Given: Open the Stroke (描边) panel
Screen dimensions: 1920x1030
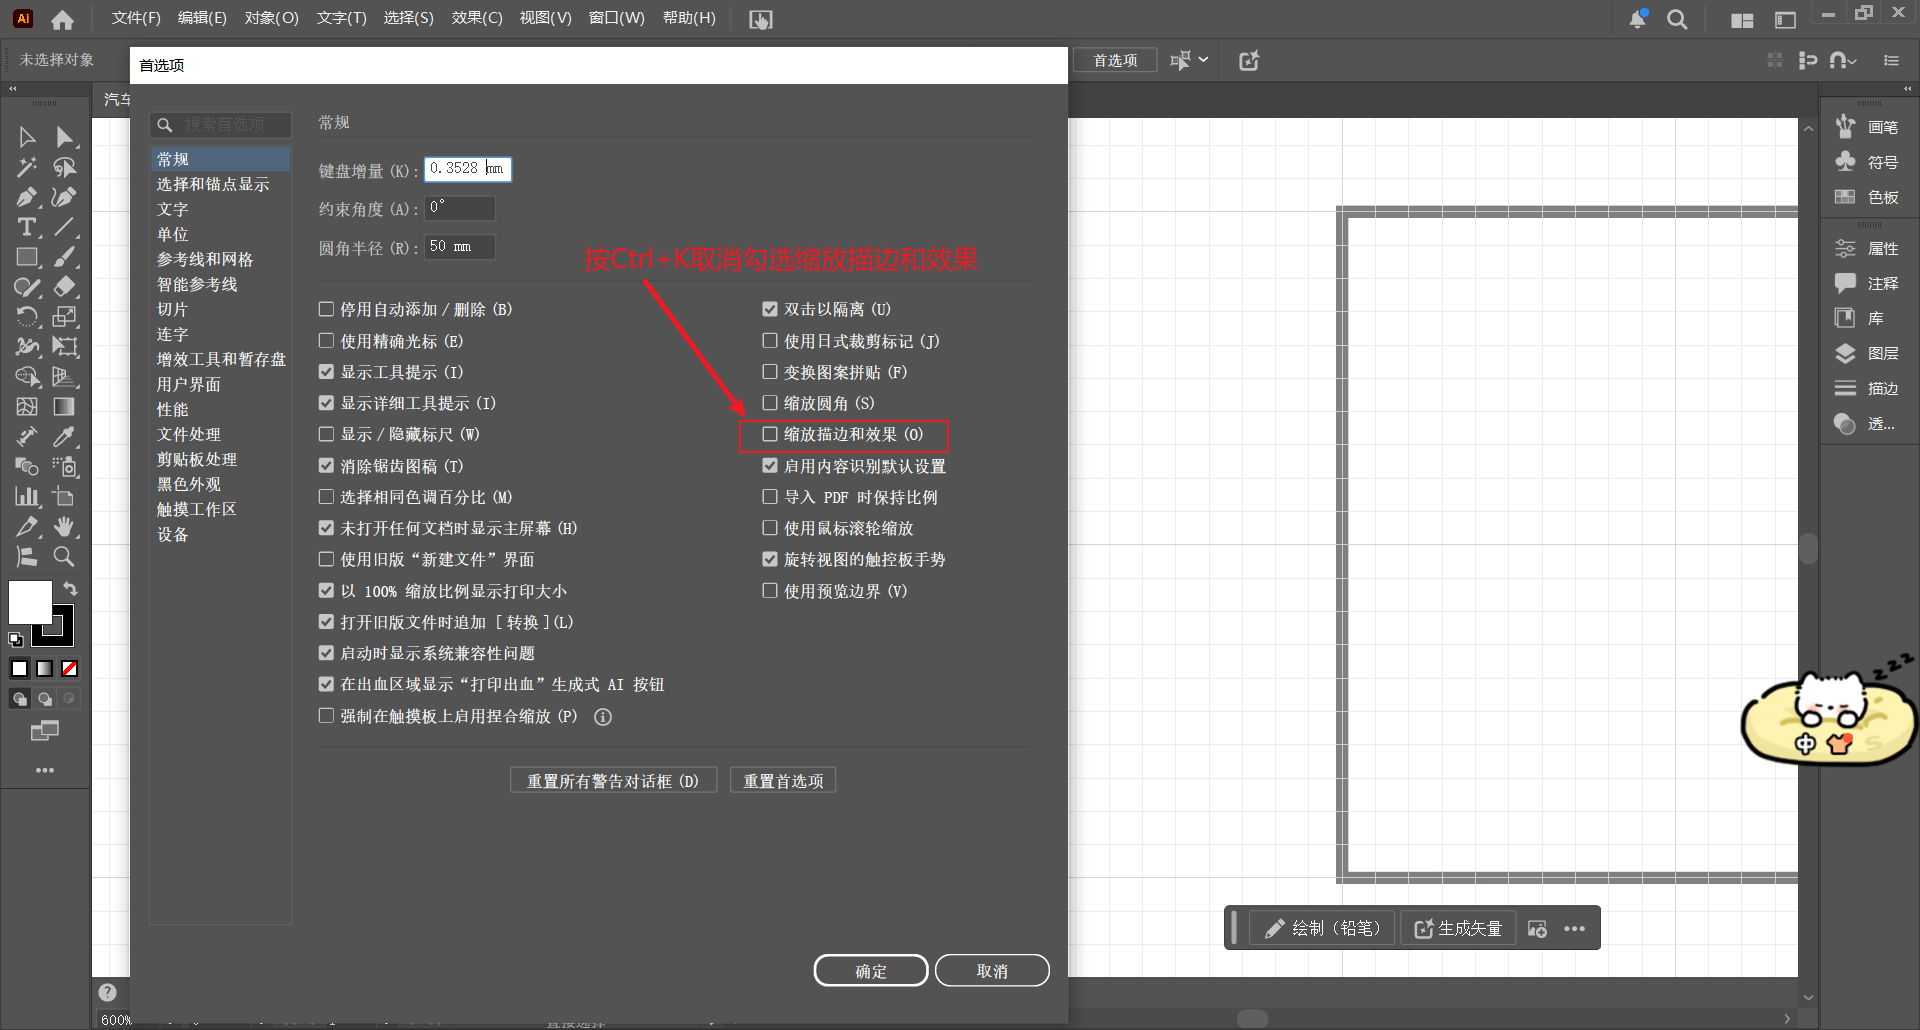Looking at the screenshot, I should click(x=1867, y=388).
